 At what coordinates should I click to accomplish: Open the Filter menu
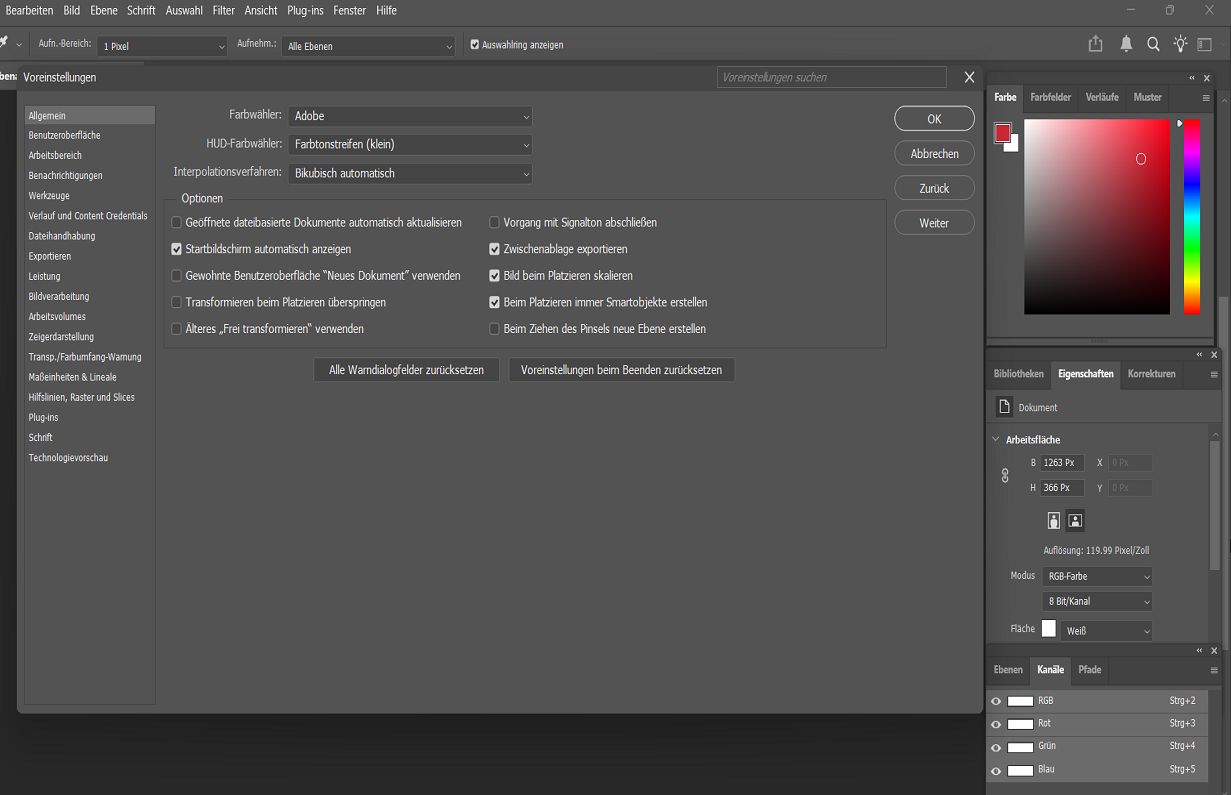click(223, 11)
